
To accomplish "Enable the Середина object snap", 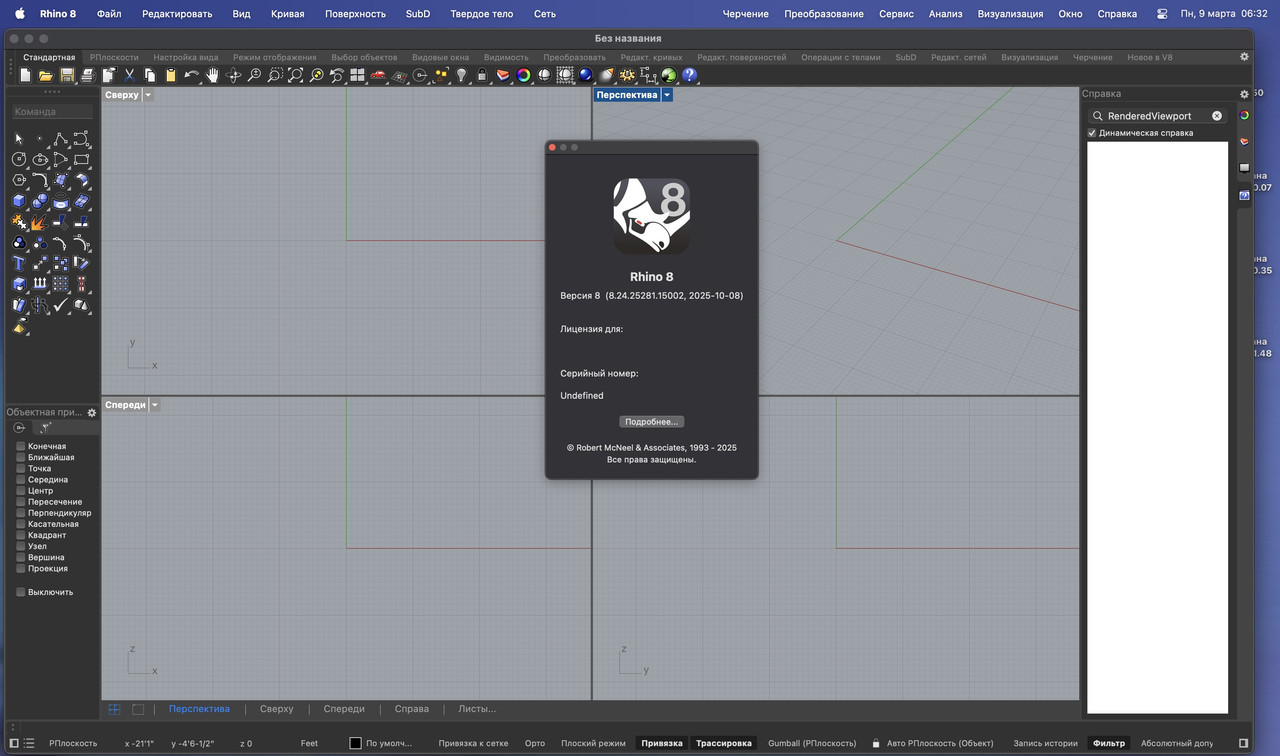I will (x=20, y=479).
